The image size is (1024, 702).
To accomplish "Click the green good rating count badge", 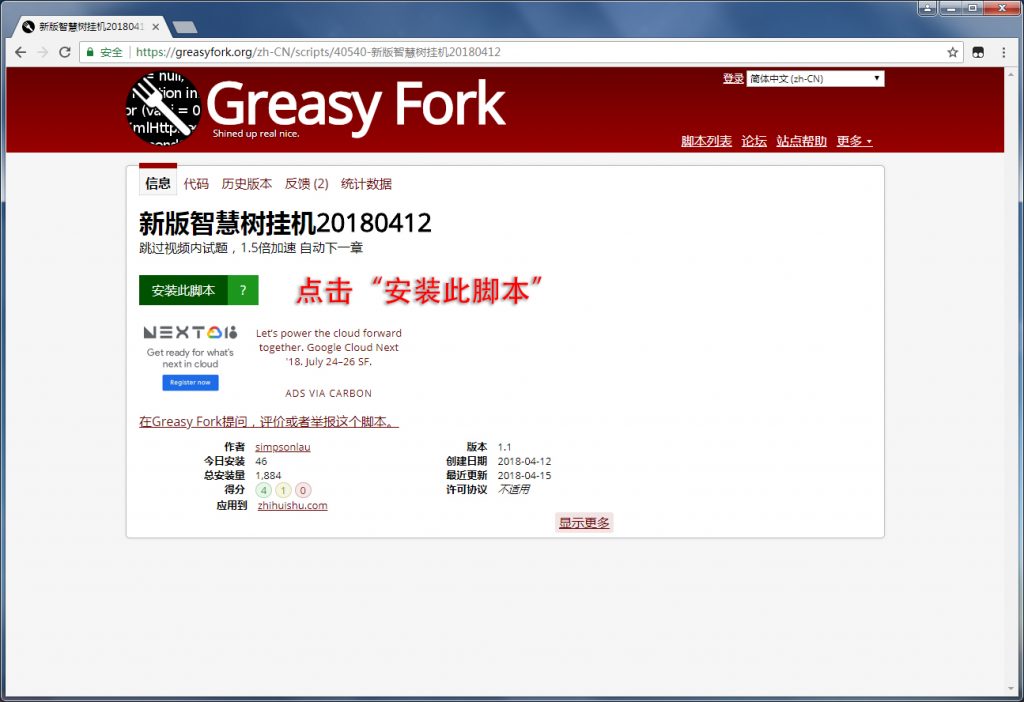I will point(264,490).
